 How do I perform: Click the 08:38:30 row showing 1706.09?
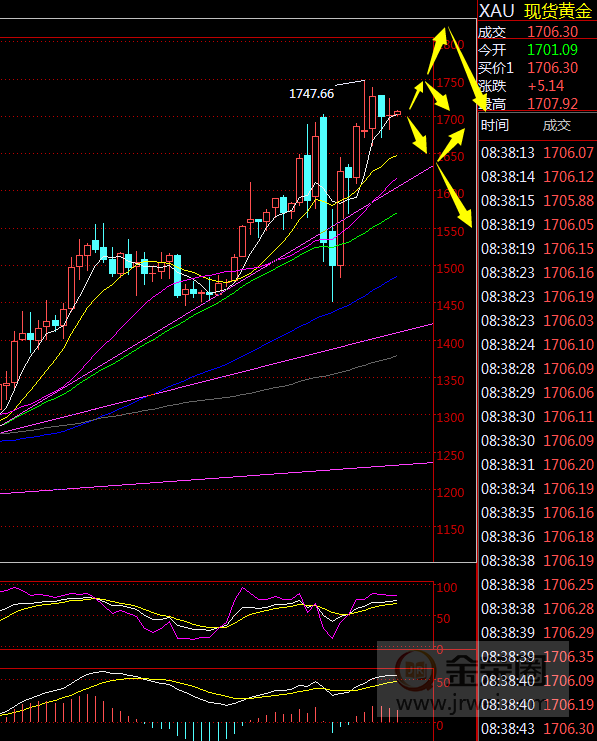(537, 440)
